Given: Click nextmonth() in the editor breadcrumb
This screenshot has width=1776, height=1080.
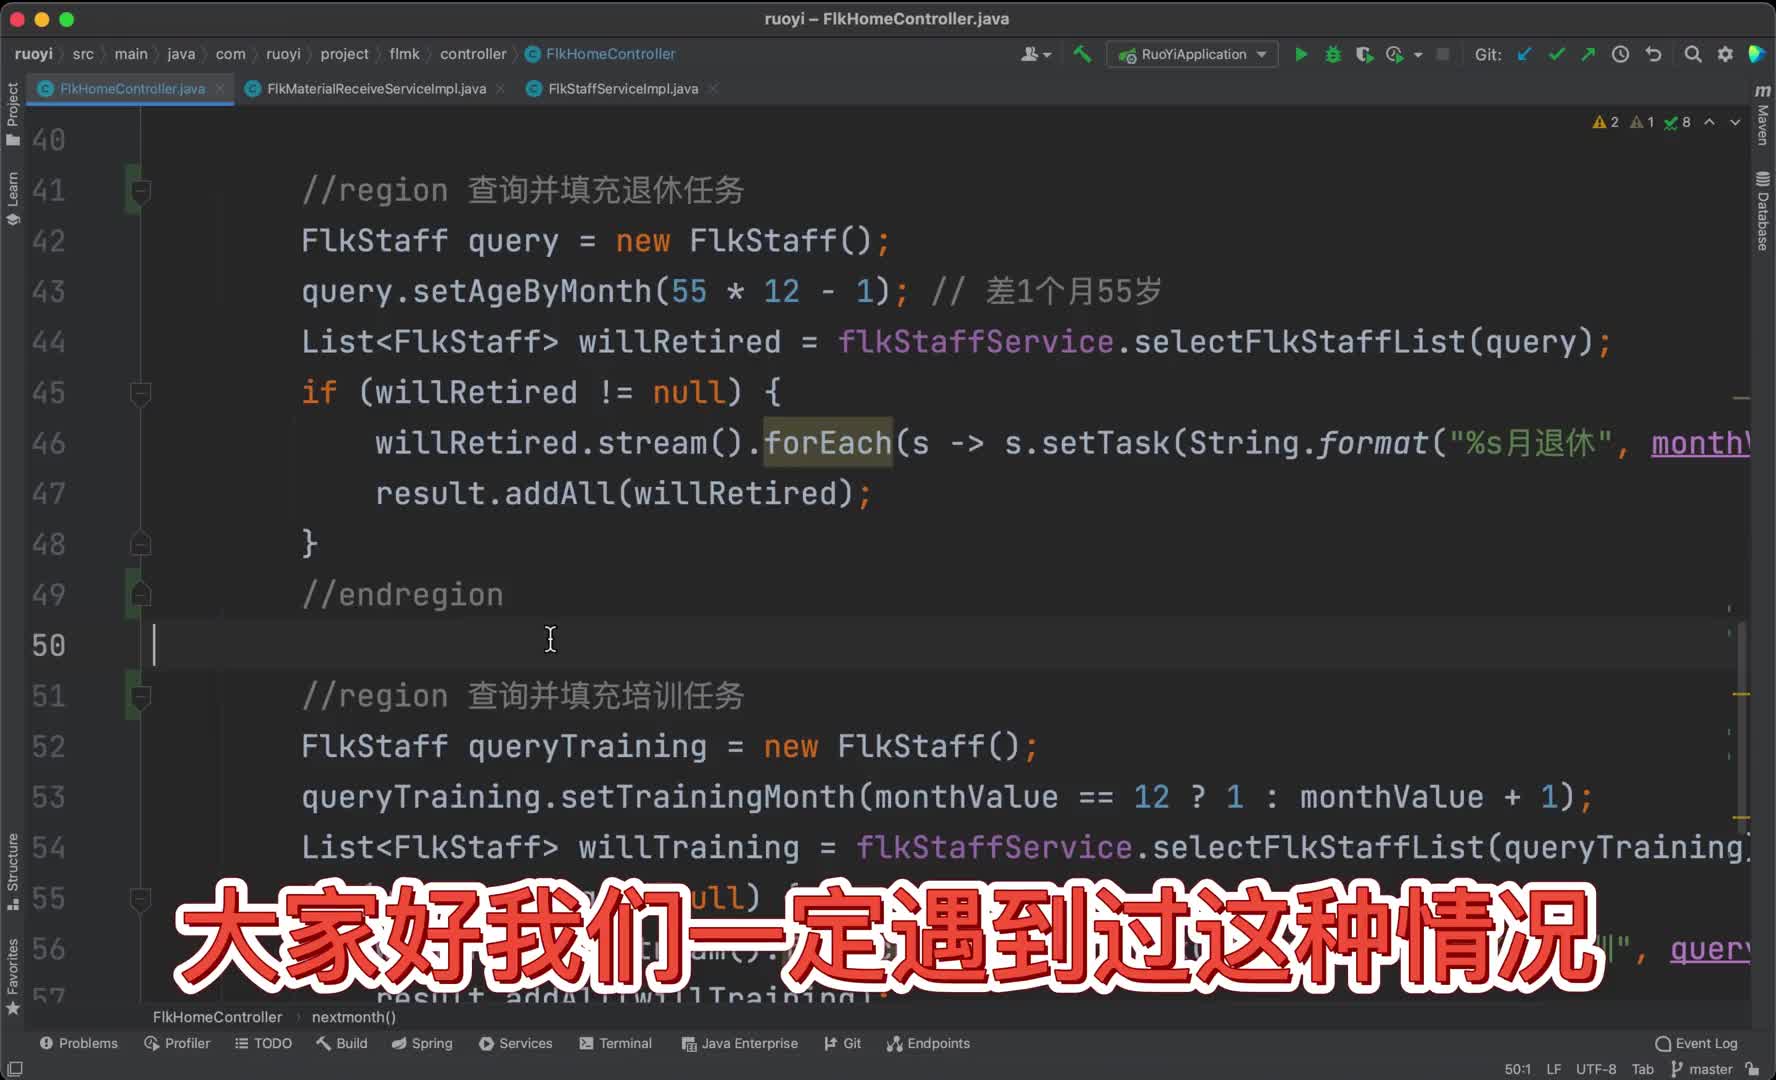Looking at the screenshot, I should click(354, 1017).
